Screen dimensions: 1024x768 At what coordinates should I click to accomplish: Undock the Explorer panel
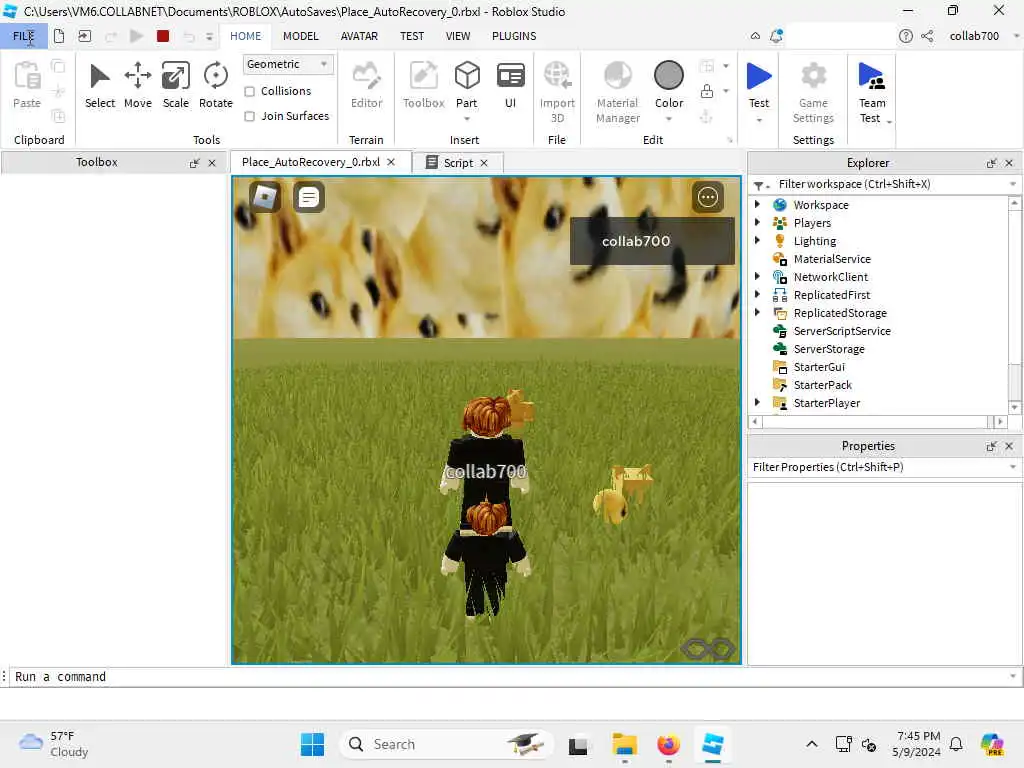point(991,163)
